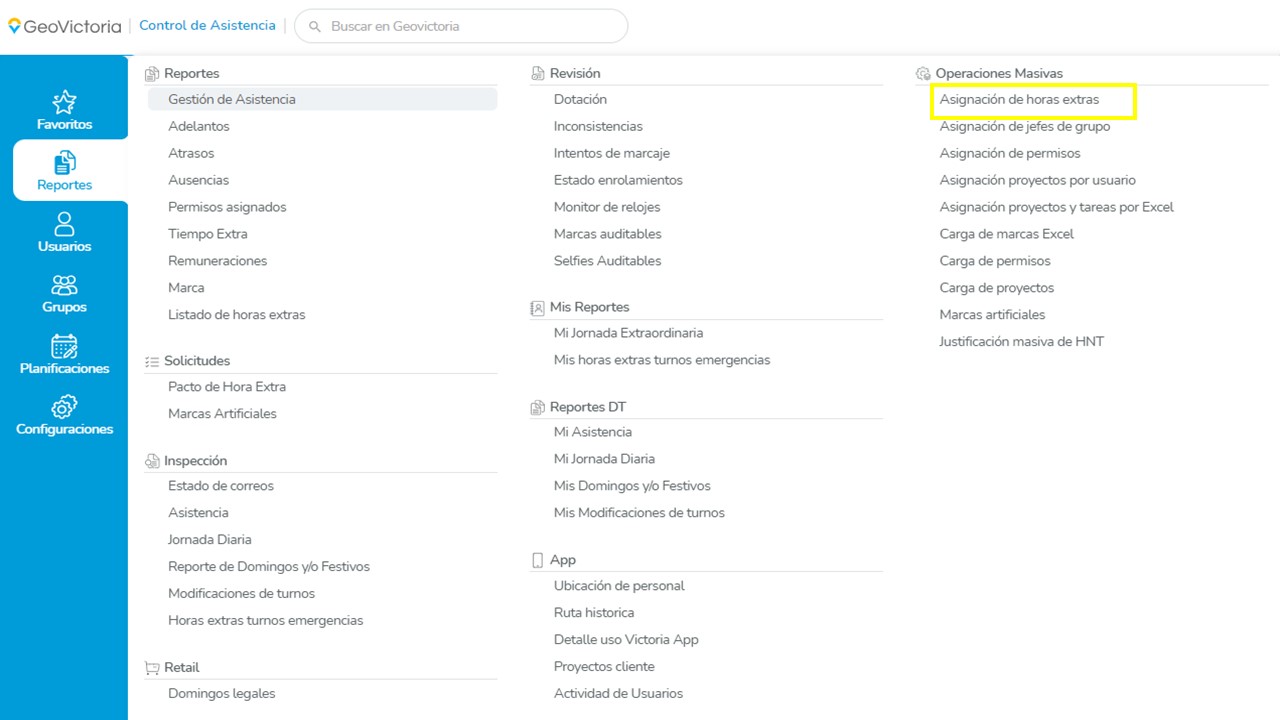
Task: Open the Configuraciones gear icon
Action: 64,407
